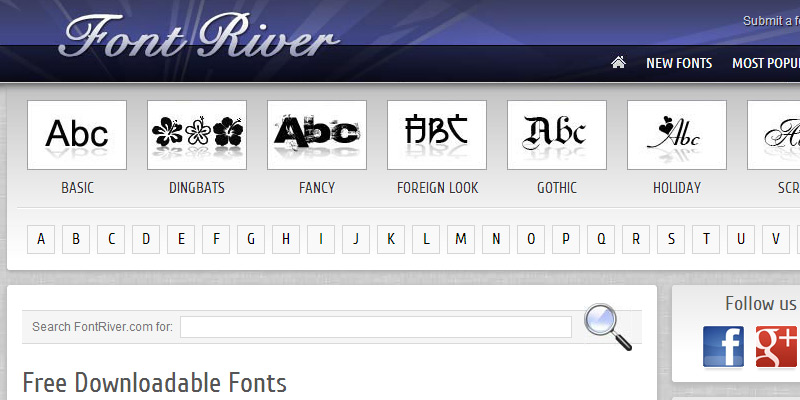800x400 pixels.
Task: Open the Basic font category thumbnail
Action: click(77, 135)
